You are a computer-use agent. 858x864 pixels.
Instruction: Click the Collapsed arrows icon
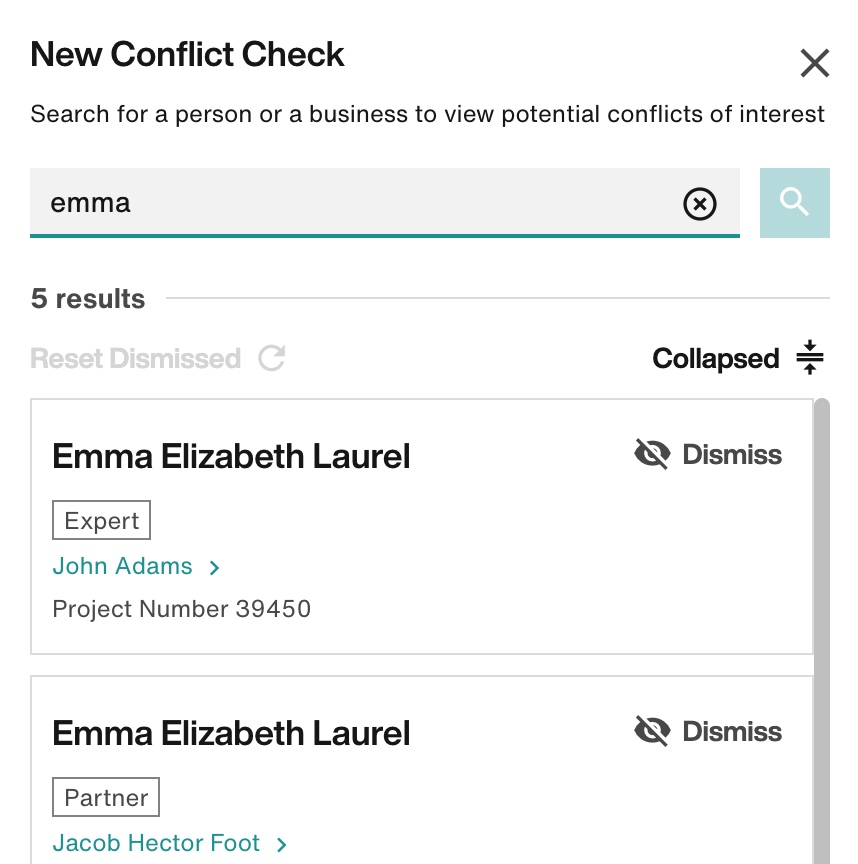[x=810, y=358]
